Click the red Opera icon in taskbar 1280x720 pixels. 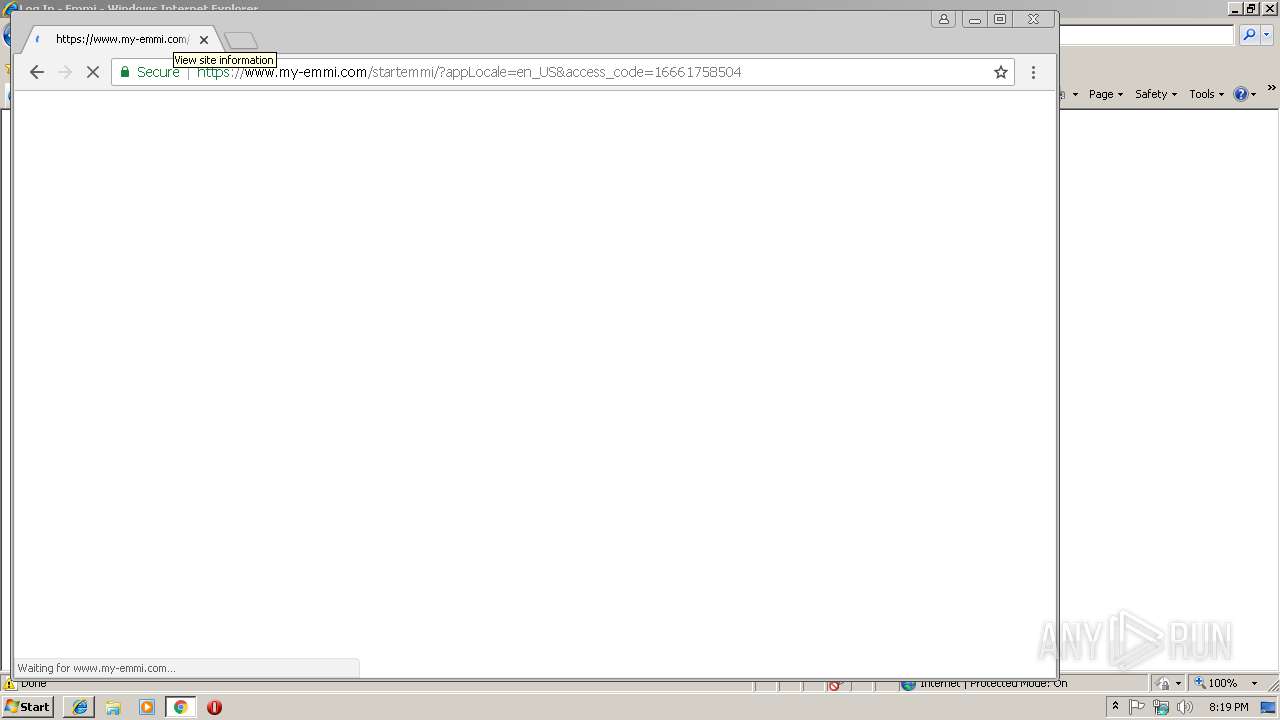click(x=214, y=707)
